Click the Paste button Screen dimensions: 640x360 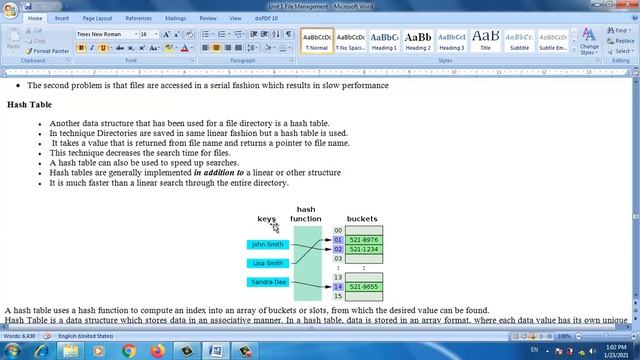[13, 40]
